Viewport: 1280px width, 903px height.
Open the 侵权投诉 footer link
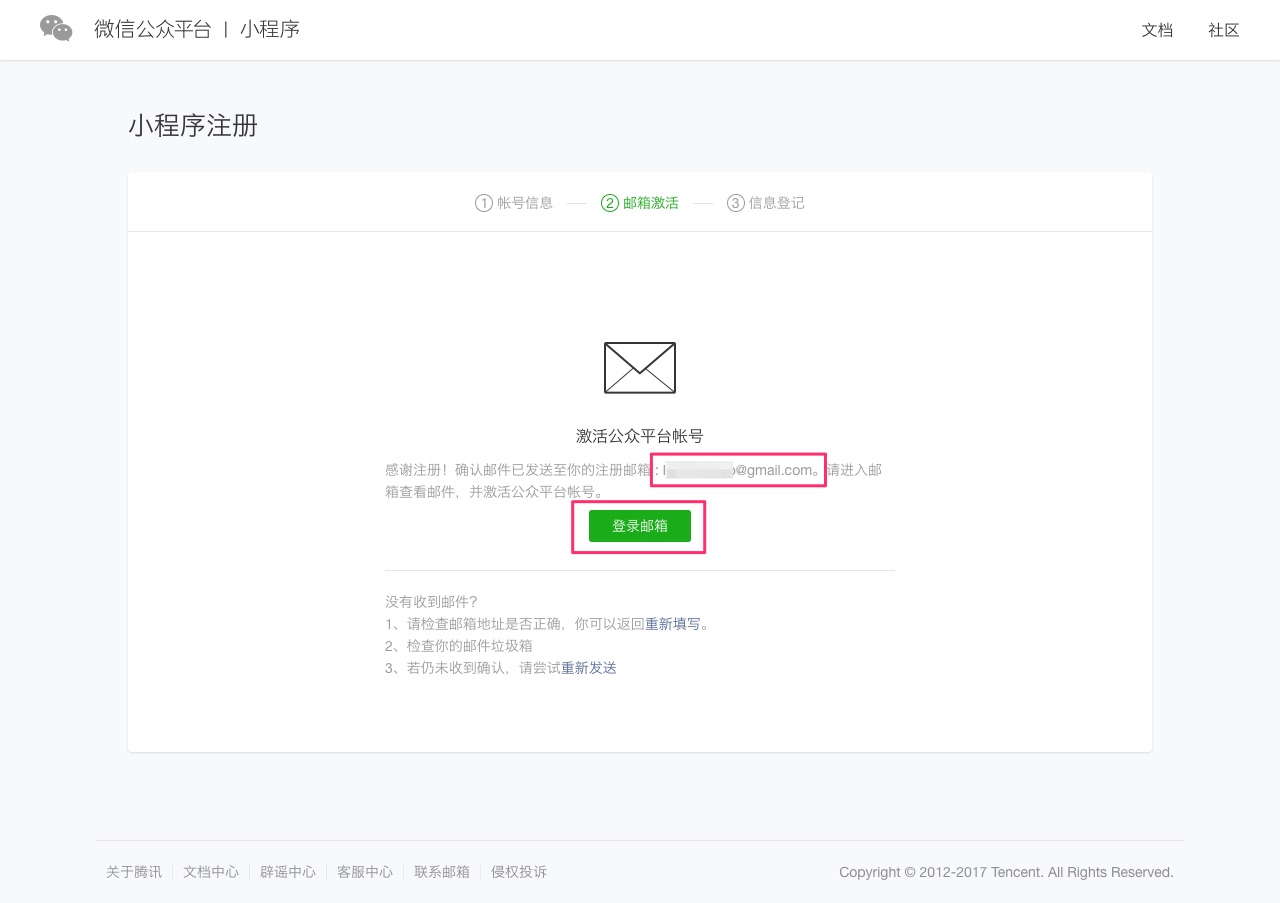[519, 872]
